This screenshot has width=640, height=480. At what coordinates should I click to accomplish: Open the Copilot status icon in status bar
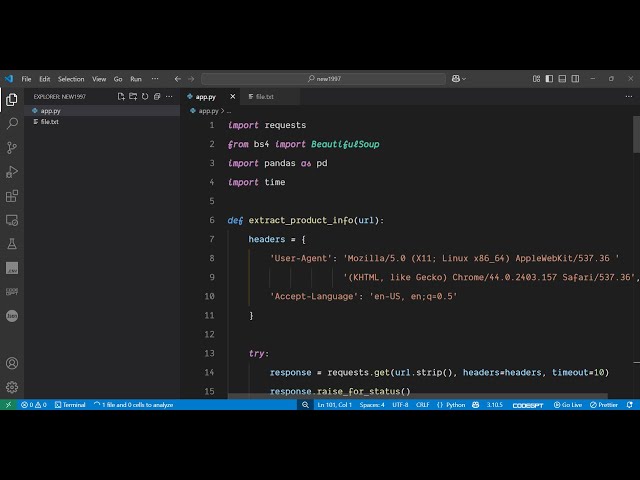[476, 405]
